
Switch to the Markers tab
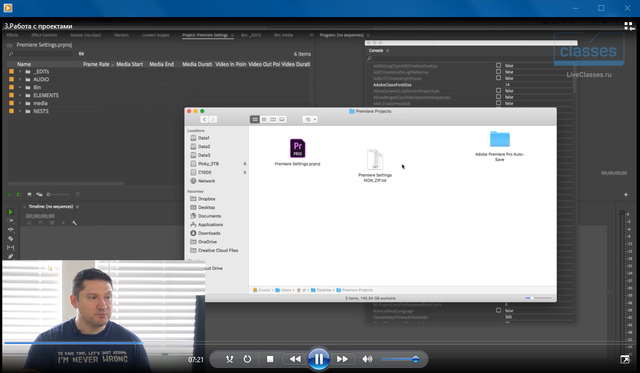pos(121,35)
